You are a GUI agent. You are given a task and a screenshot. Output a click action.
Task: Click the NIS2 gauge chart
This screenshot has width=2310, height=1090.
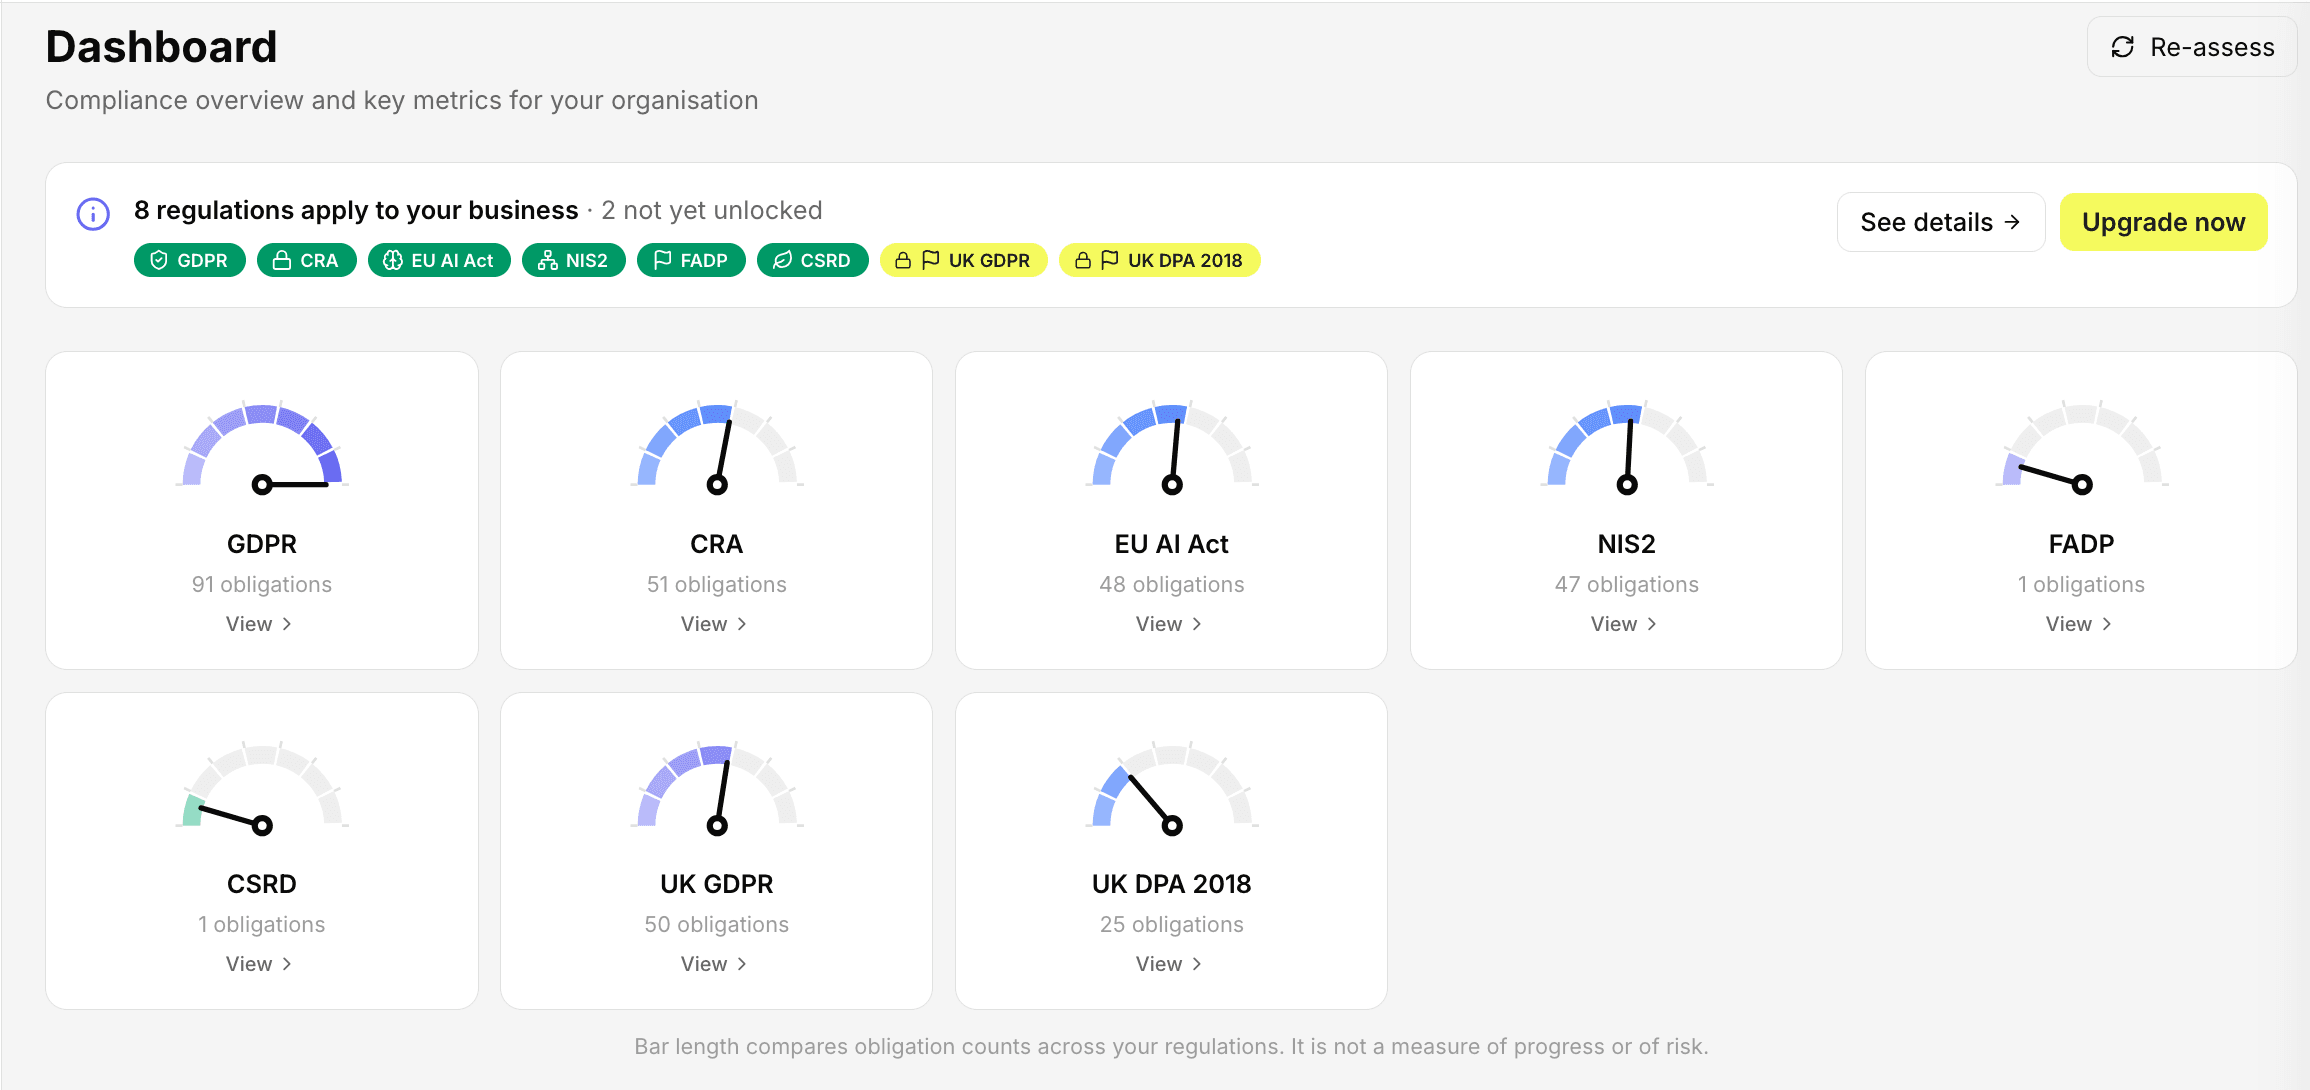1627,448
